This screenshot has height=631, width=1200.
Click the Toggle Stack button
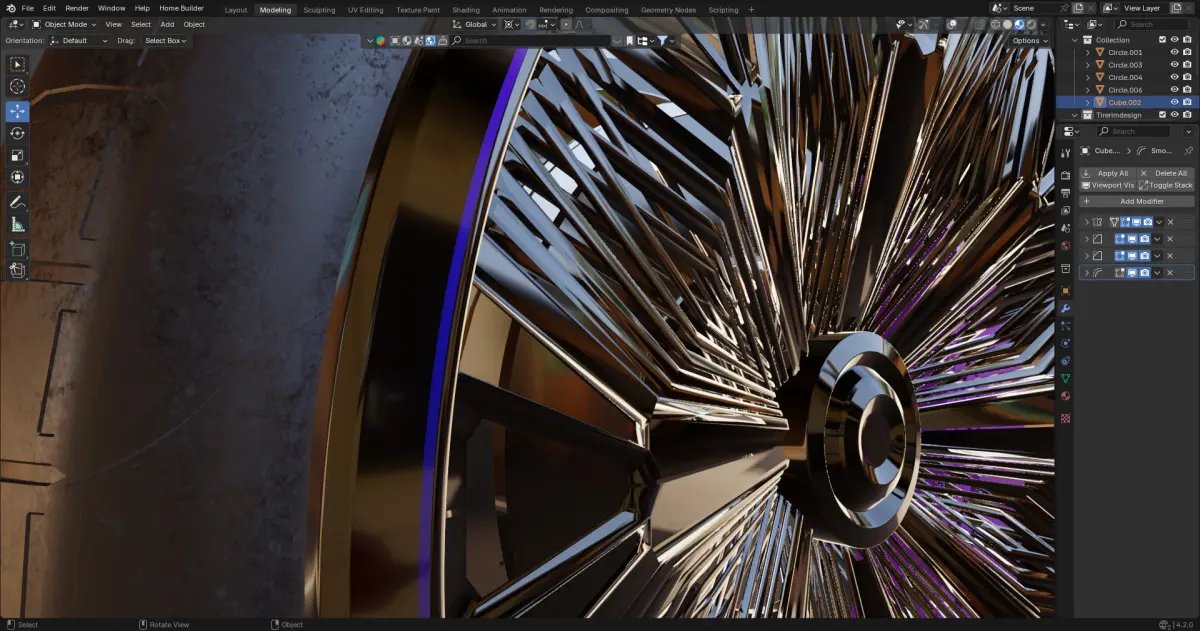coord(1166,185)
